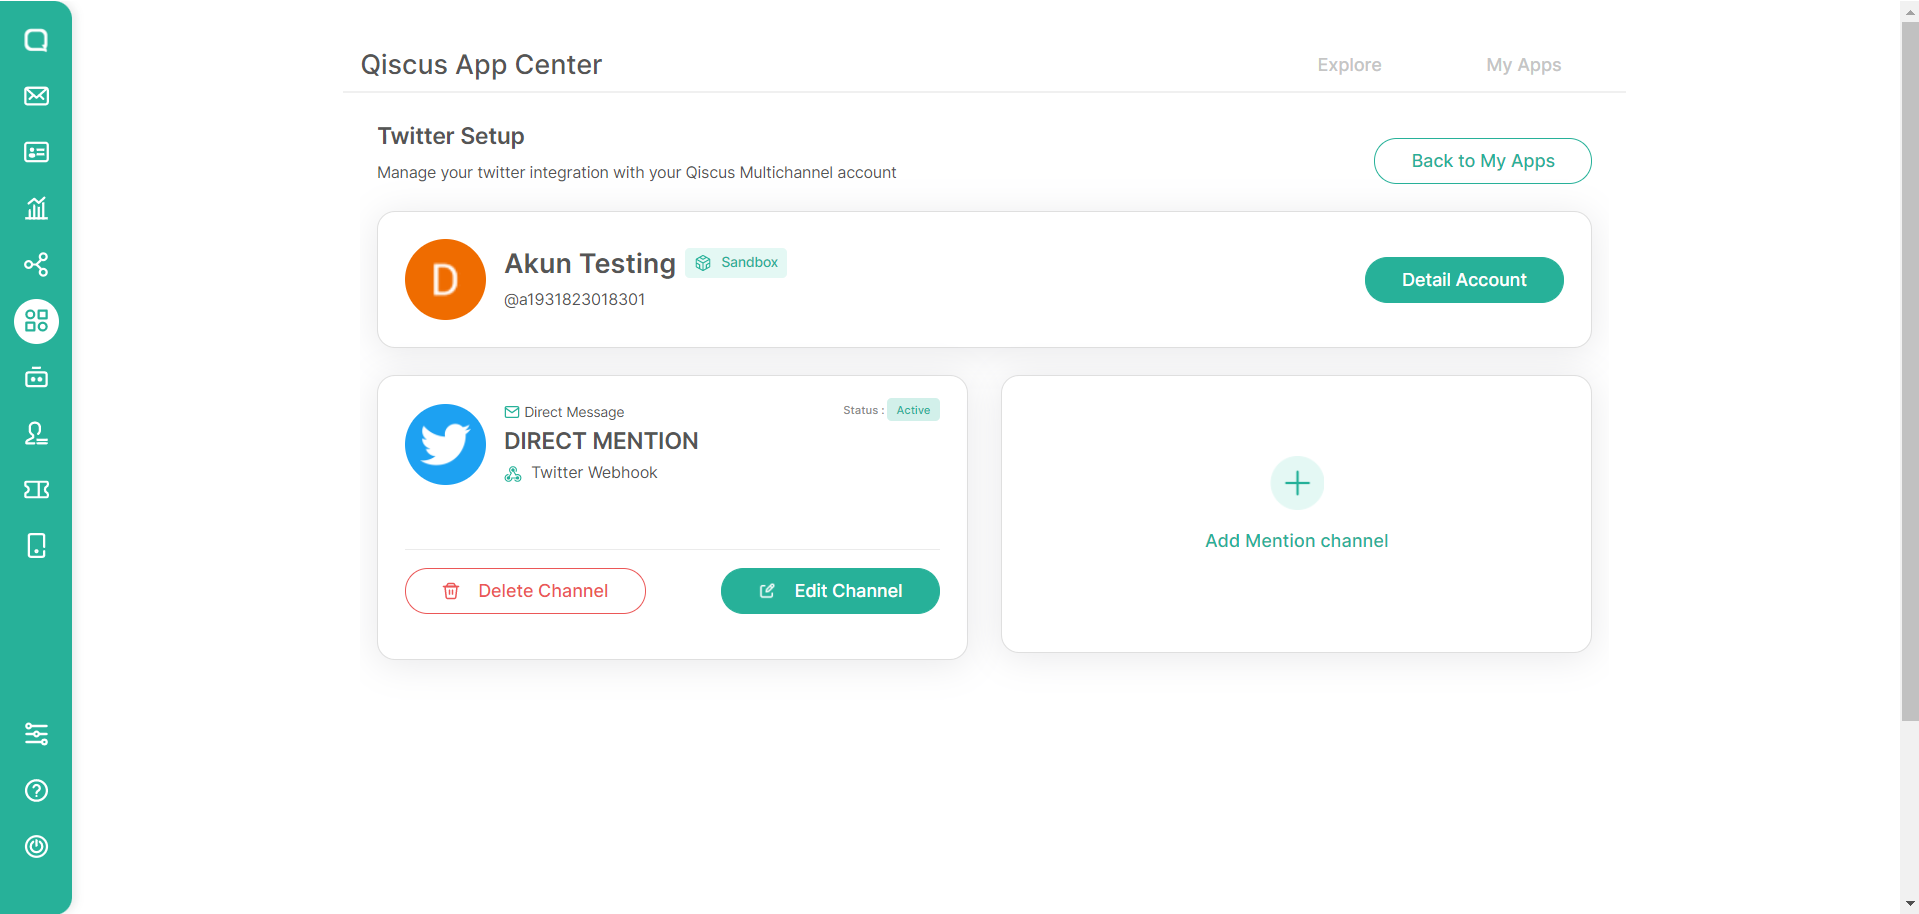Select the App Center grid icon

(x=36, y=321)
